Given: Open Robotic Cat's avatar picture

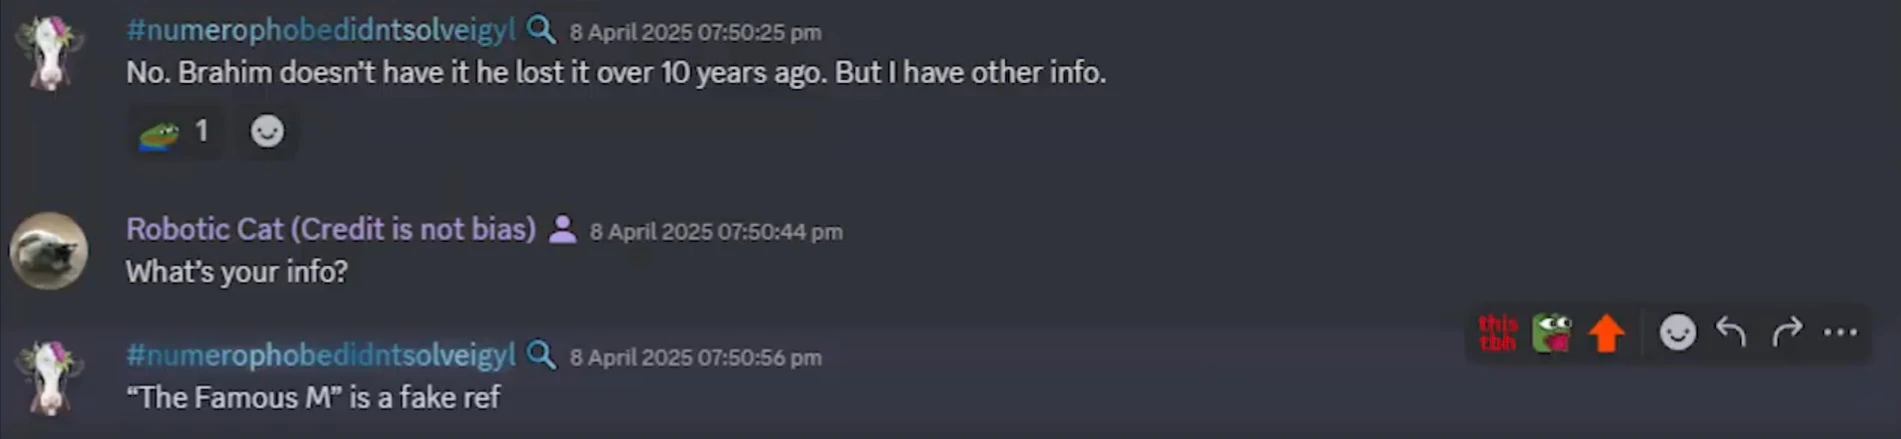Looking at the screenshot, I should pyautogui.click(x=48, y=250).
